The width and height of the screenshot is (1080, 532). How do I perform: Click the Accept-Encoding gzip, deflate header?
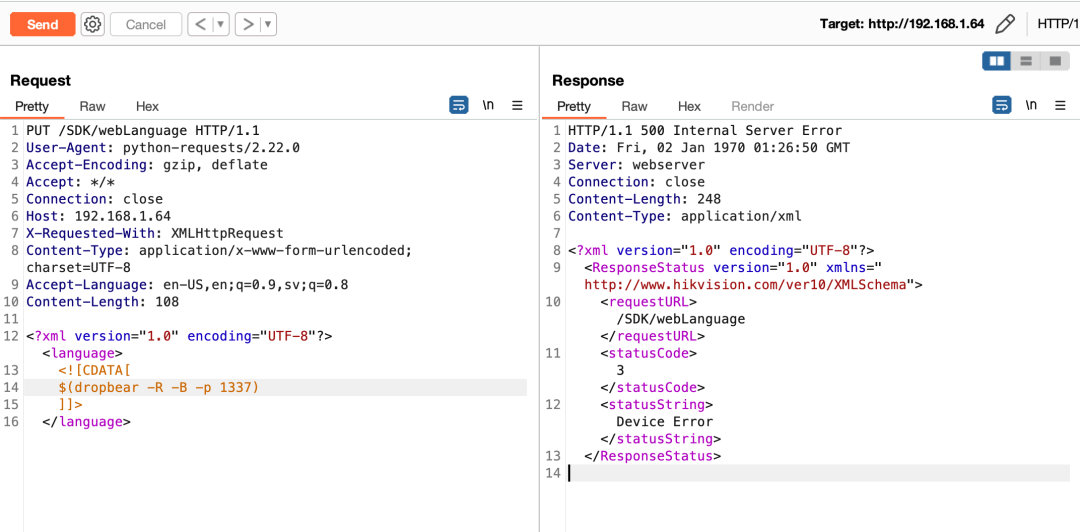(x=146, y=165)
